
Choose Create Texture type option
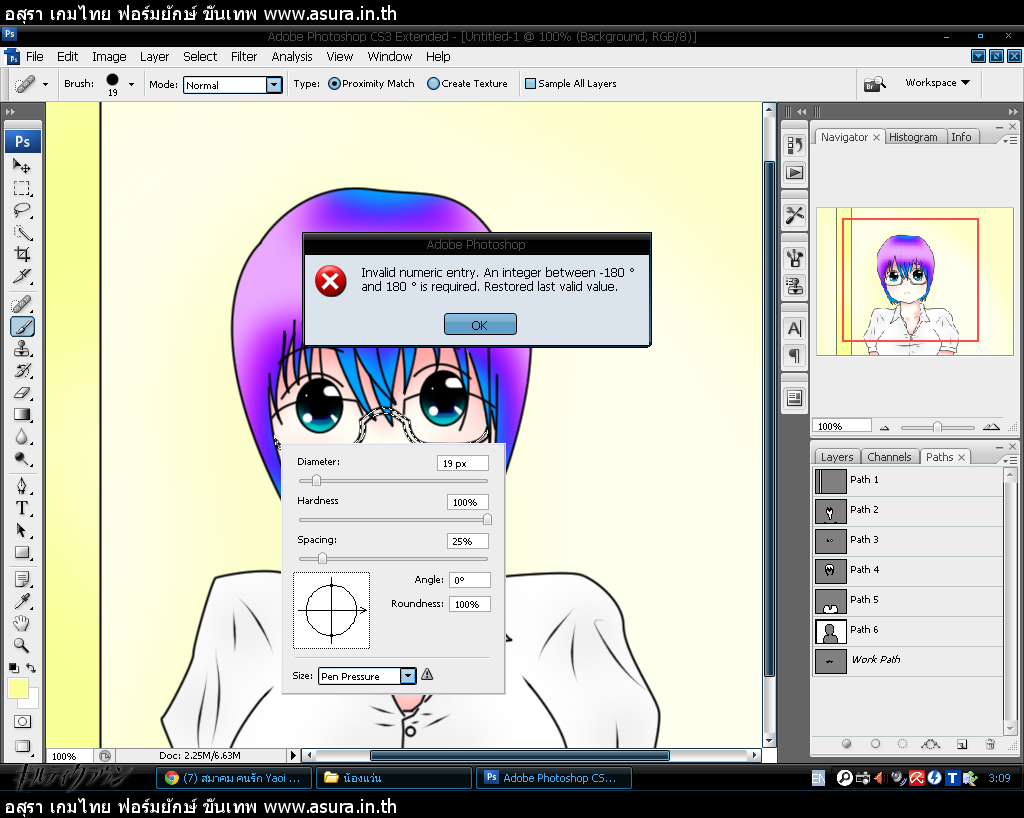pyautogui.click(x=467, y=84)
